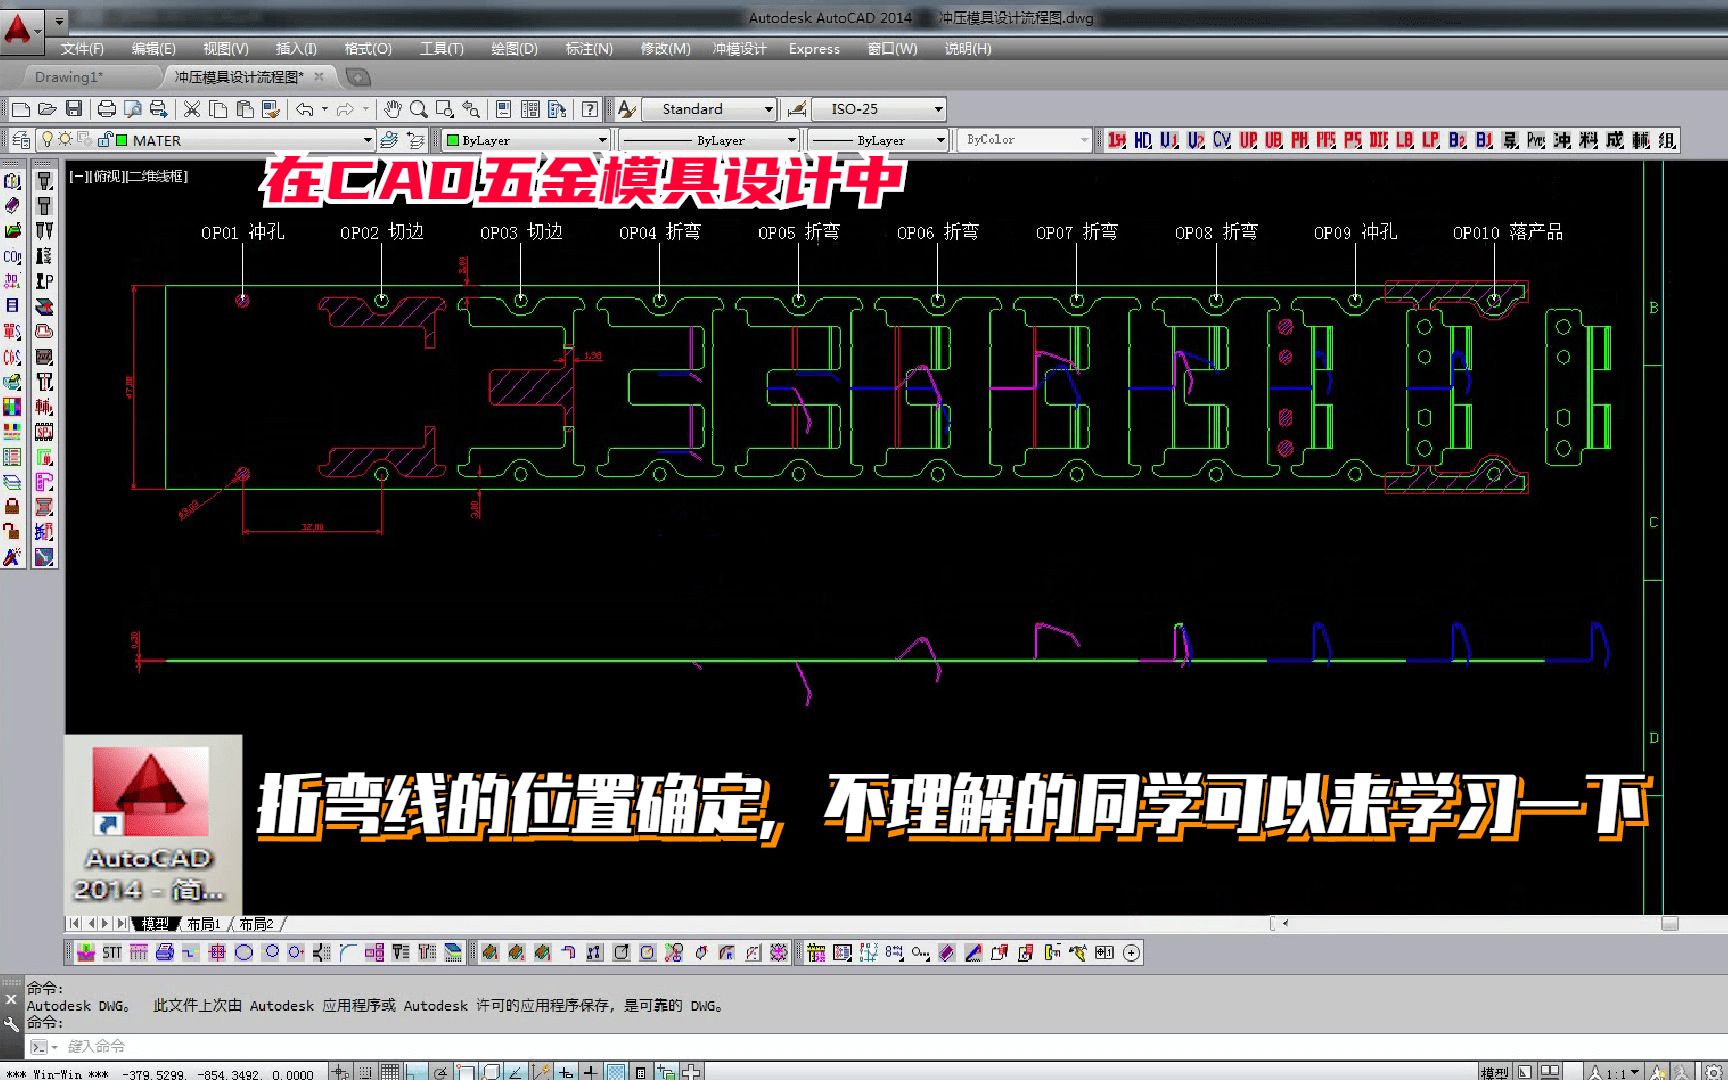This screenshot has height=1080, width=1728.
Task: Open the Standard text style dropdown
Action: tap(768, 109)
